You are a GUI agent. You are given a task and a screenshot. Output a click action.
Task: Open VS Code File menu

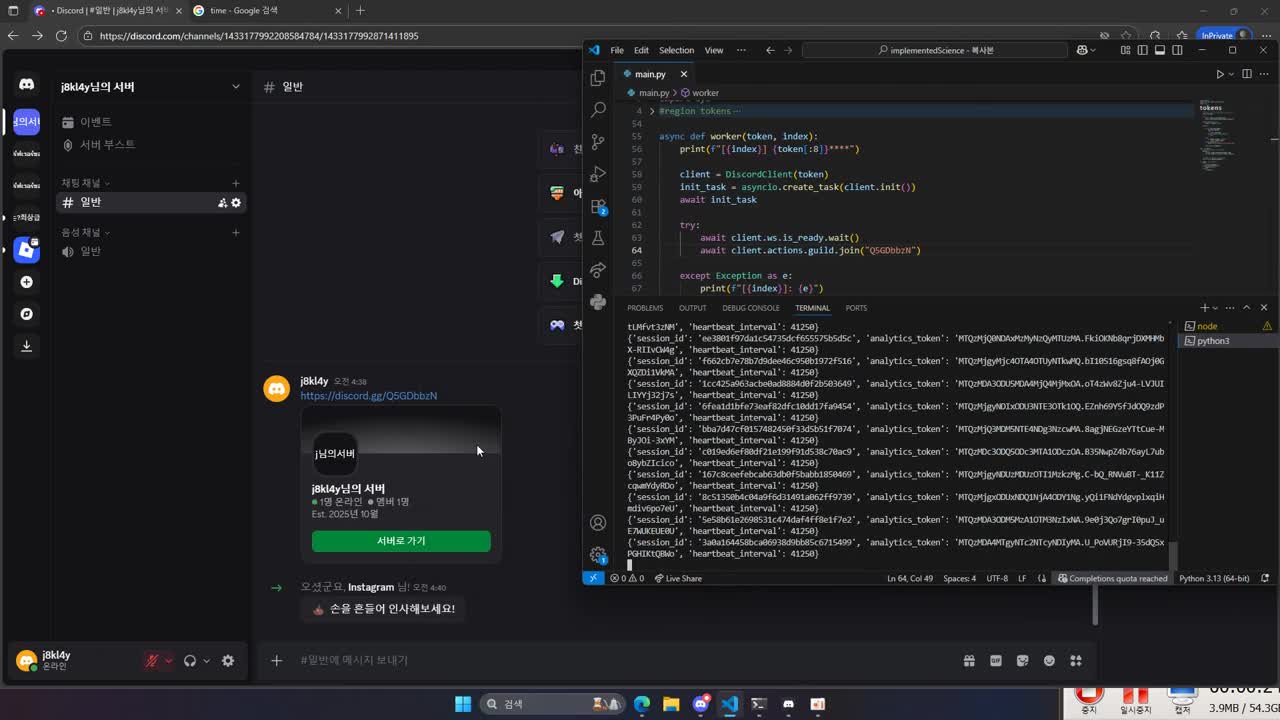pos(617,50)
